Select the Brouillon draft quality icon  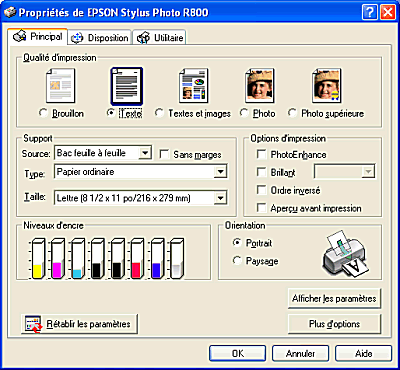coord(60,86)
